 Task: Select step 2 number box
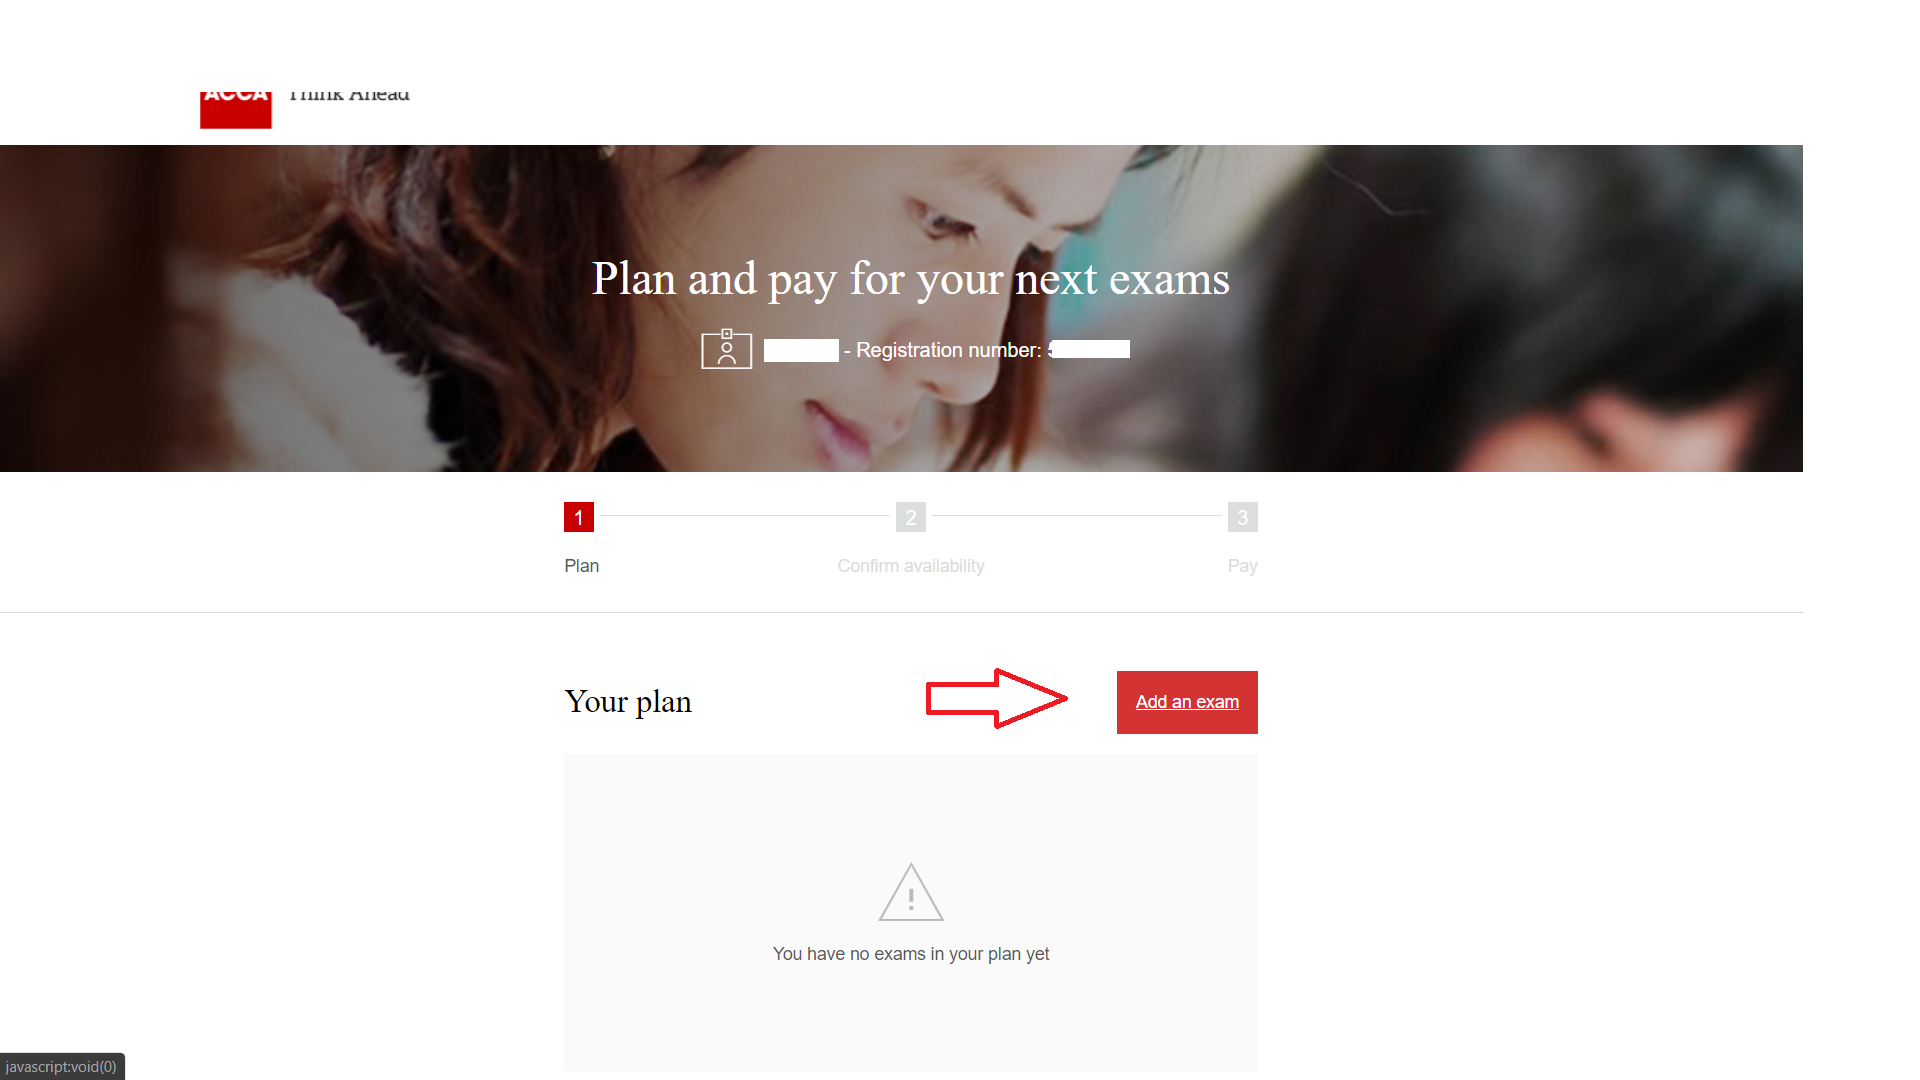point(911,517)
